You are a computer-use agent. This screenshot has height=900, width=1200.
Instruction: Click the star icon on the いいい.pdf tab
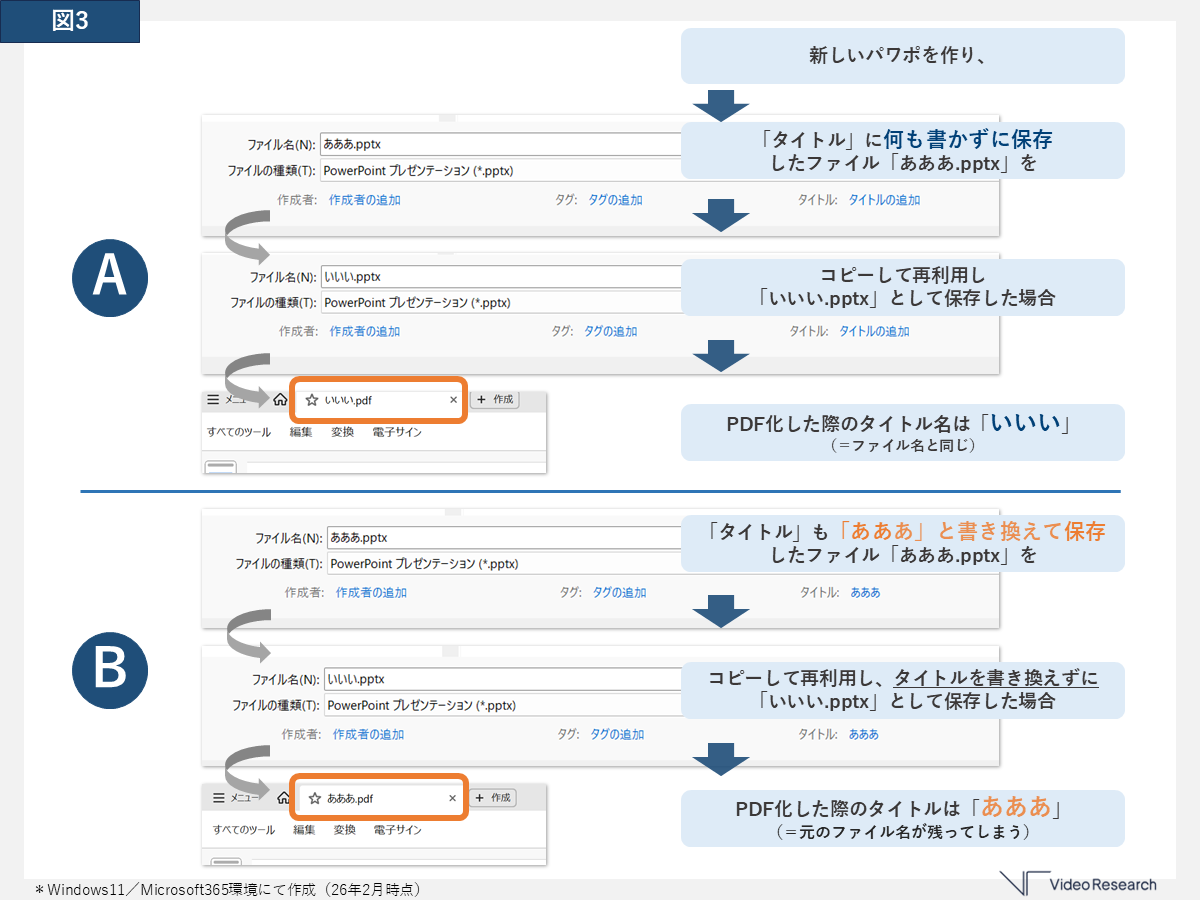coord(312,400)
